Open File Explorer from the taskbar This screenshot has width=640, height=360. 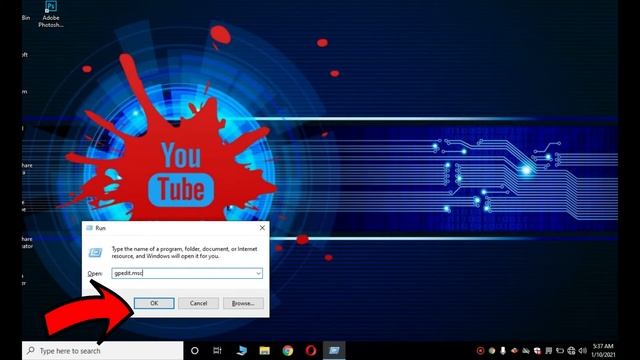coord(264,351)
